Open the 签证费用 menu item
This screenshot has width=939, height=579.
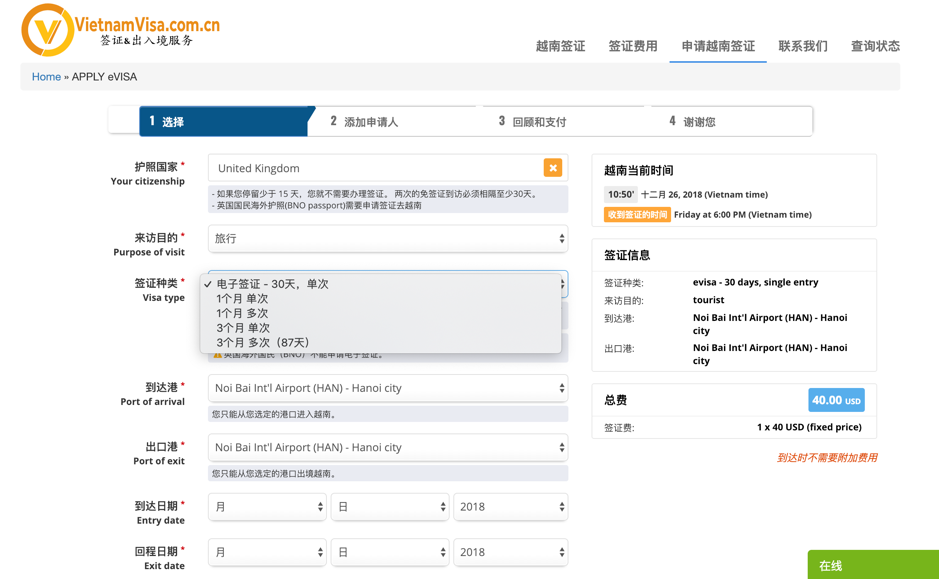coord(633,46)
